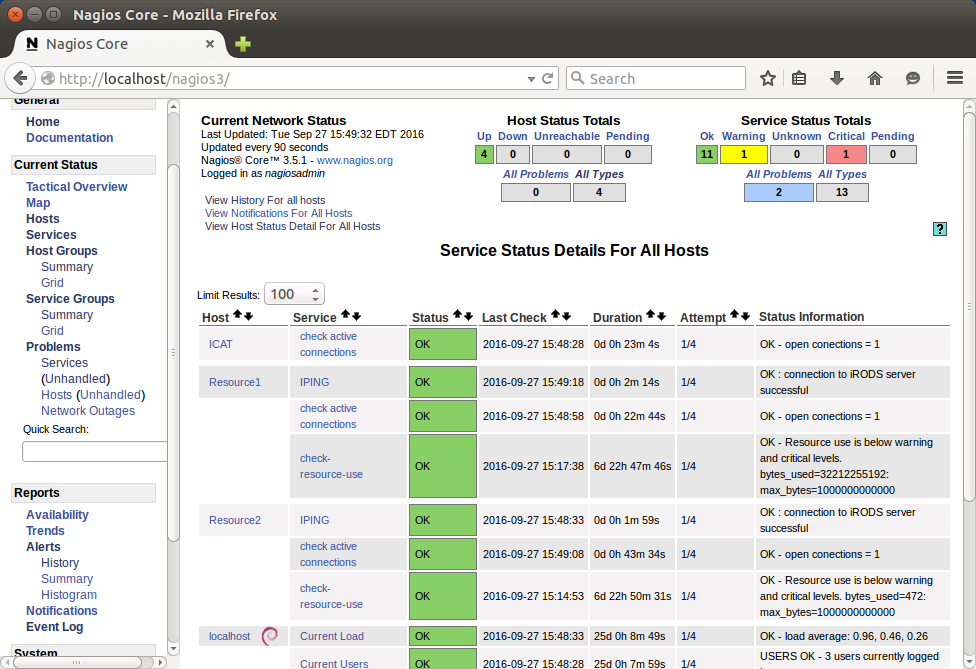Open View Host Status Detail For All Hosts
The height and width of the screenshot is (669, 976).
coord(293,226)
